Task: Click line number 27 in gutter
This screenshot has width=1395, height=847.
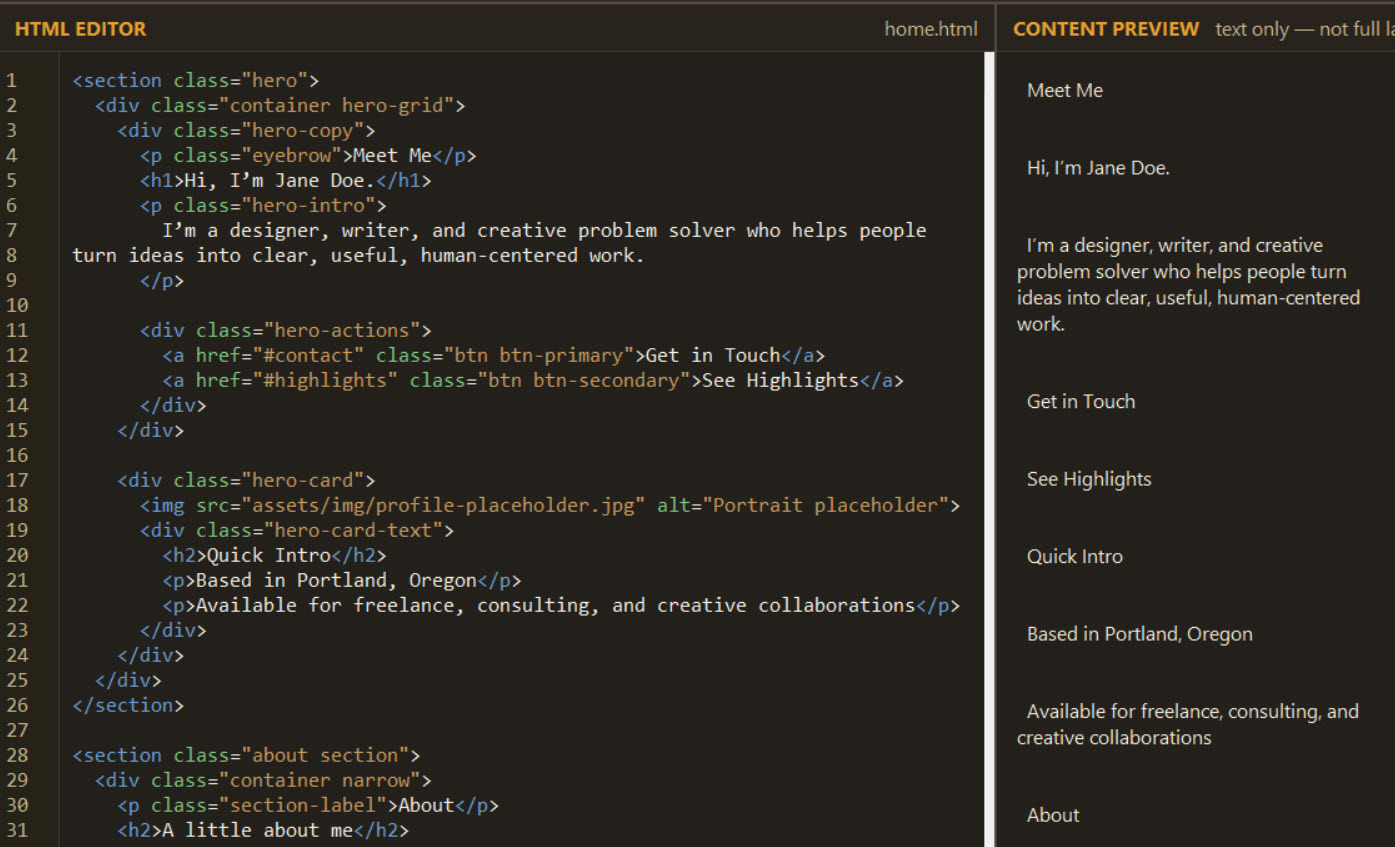Action: pyautogui.click(x=17, y=730)
